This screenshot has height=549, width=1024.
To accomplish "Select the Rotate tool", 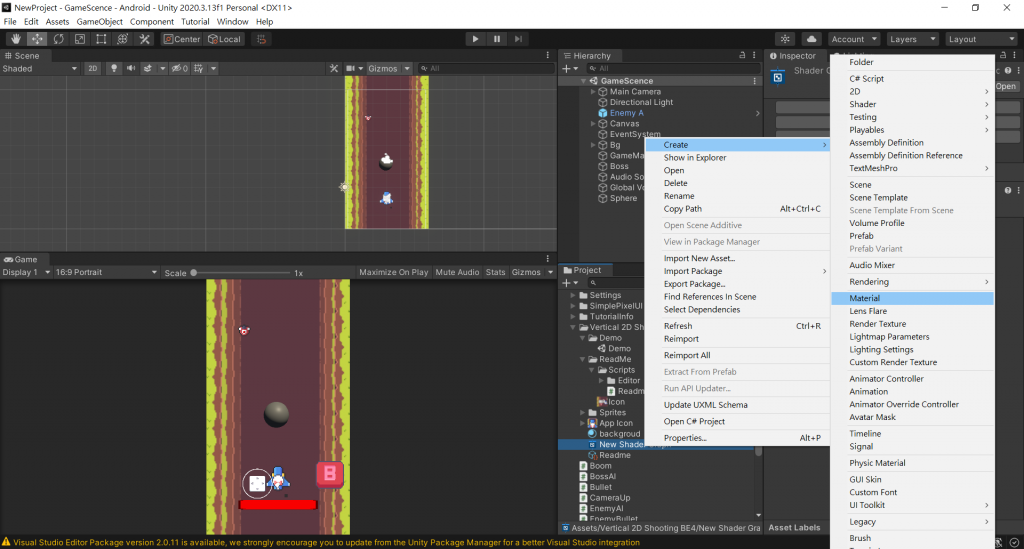I will click(x=59, y=39).
